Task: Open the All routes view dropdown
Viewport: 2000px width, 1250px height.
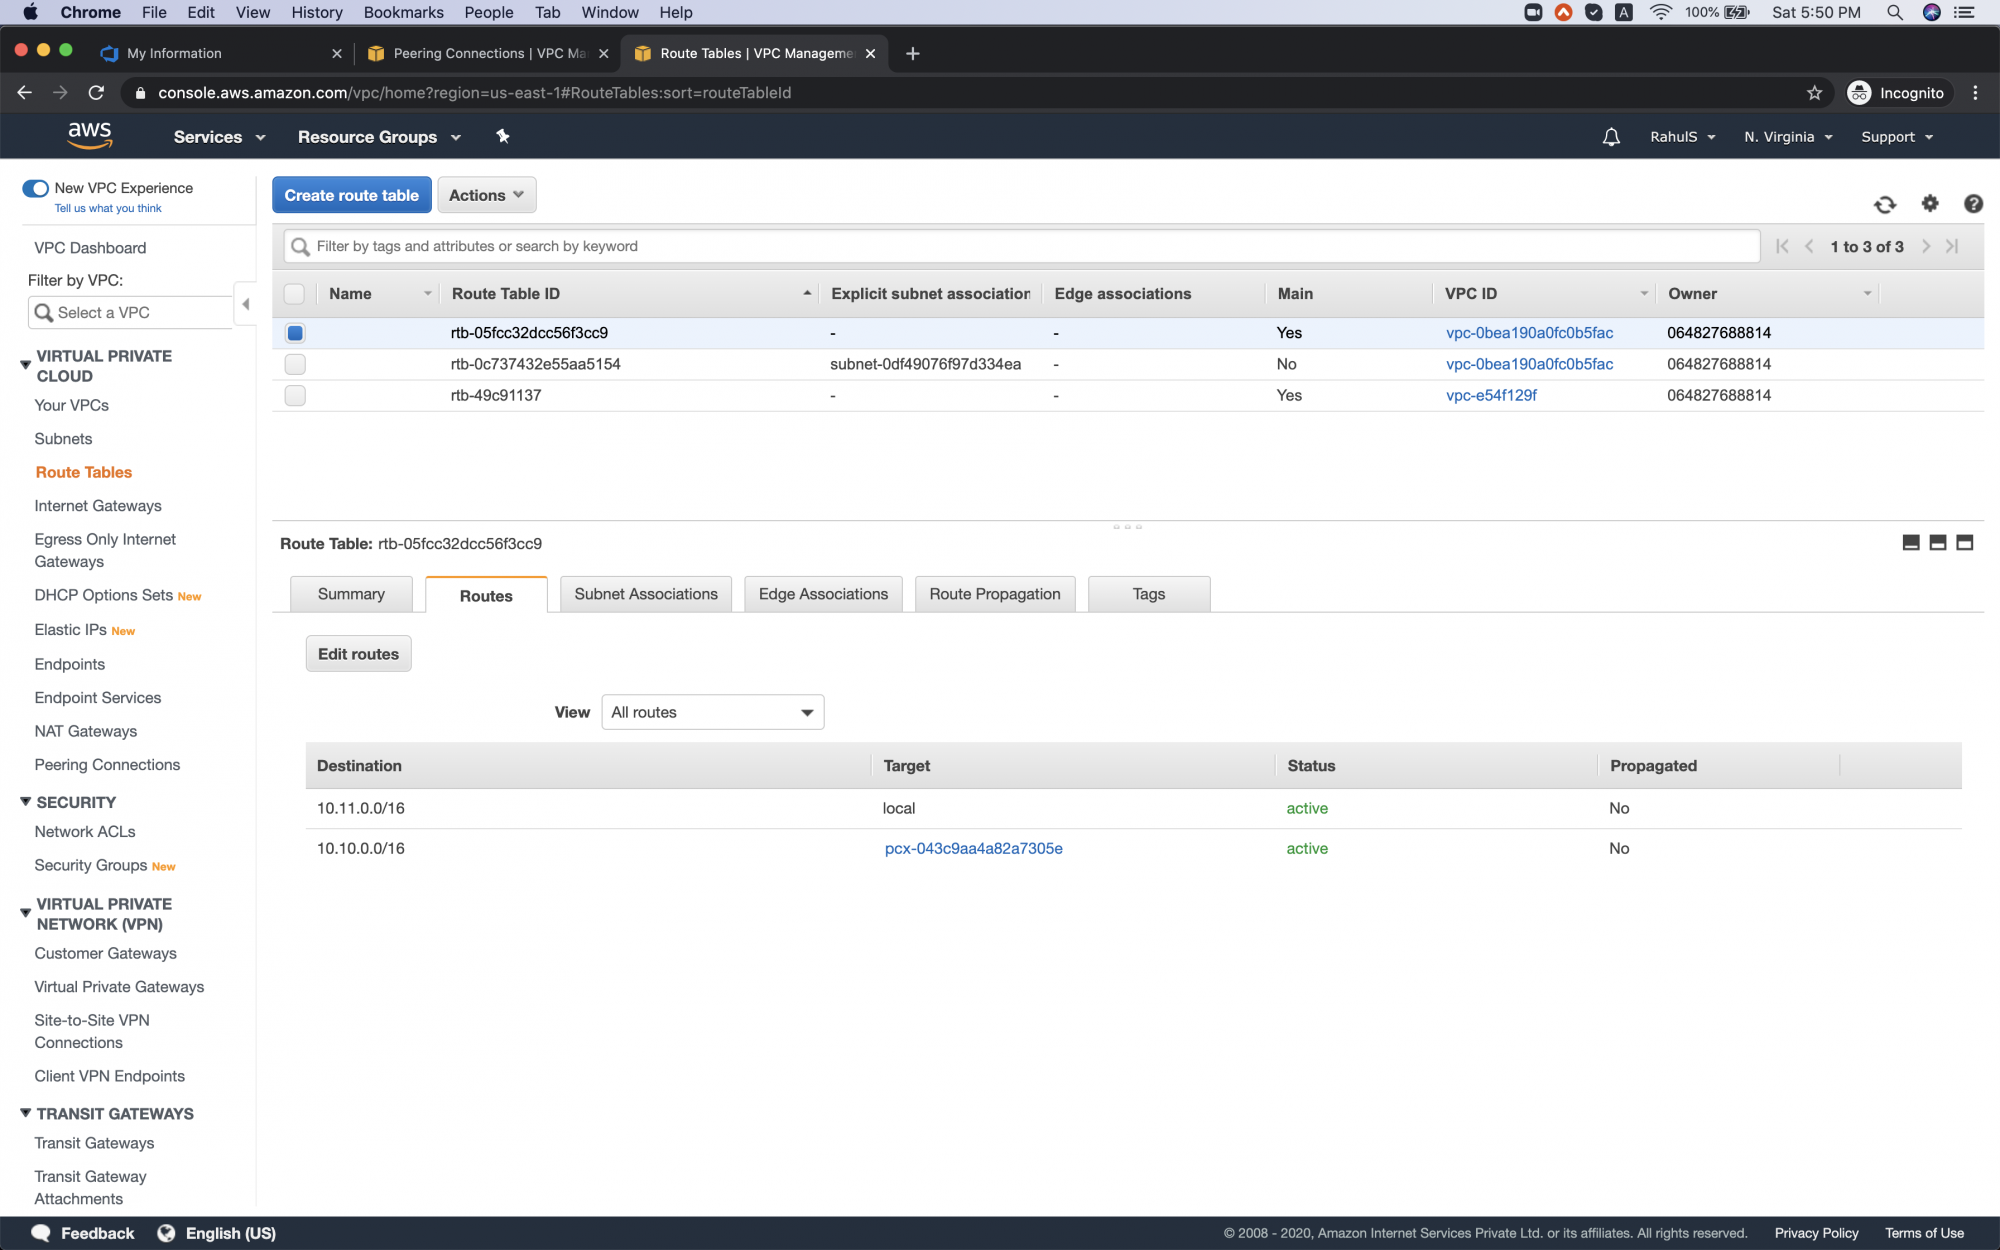Action: tap(712, 712)
